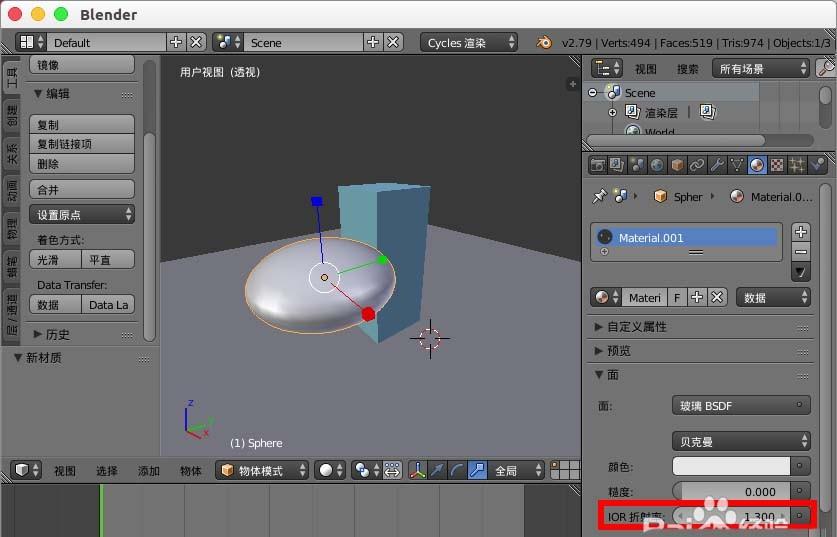Click the rotate manipulator arc icon
The width and height of the screenshot is (837, 537).
pyautogui.click(x=457, y=470)
